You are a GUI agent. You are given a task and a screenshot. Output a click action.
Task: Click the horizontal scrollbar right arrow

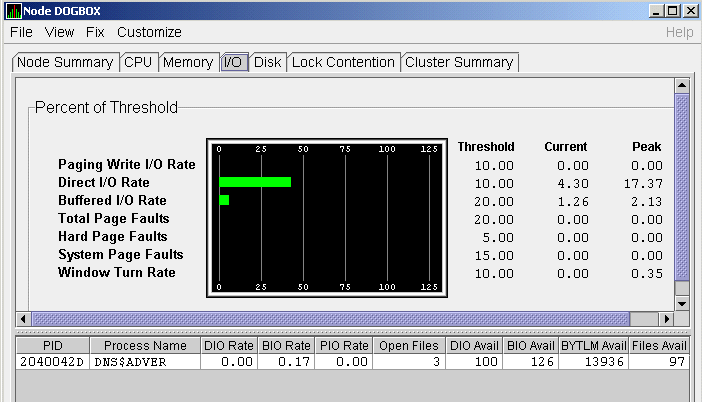coord(667,319)
